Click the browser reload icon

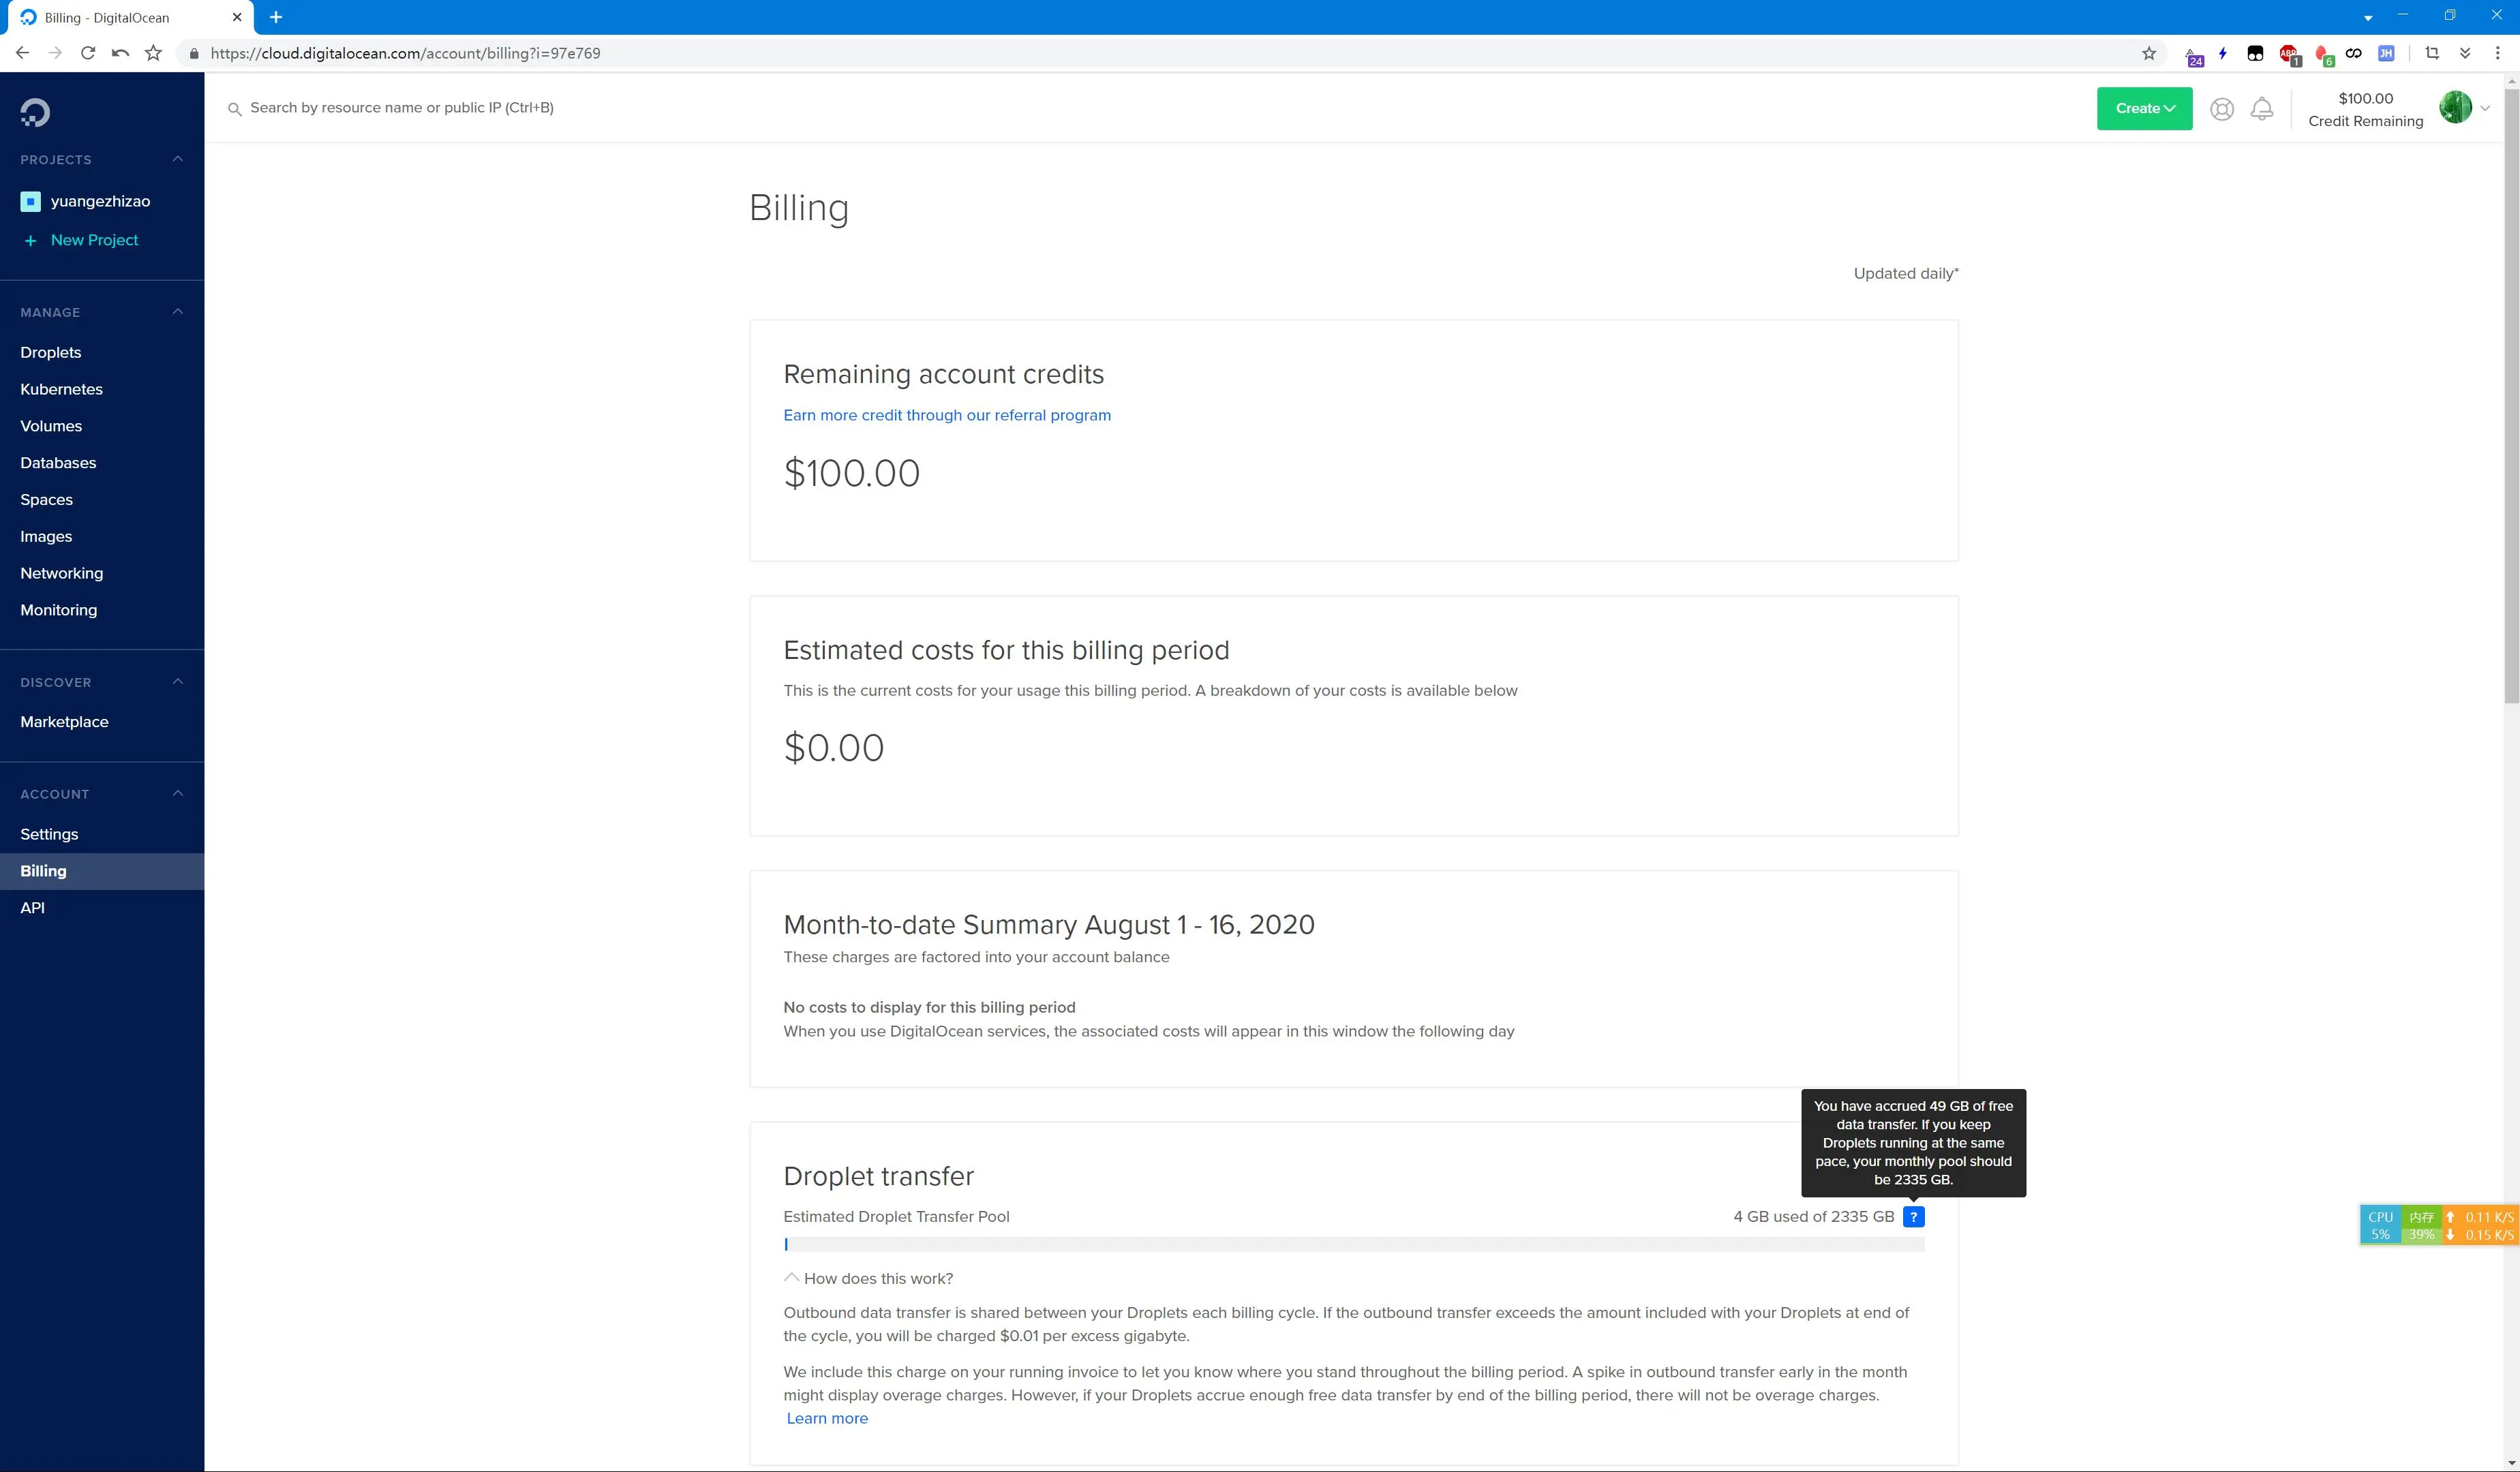click(88, 54)
